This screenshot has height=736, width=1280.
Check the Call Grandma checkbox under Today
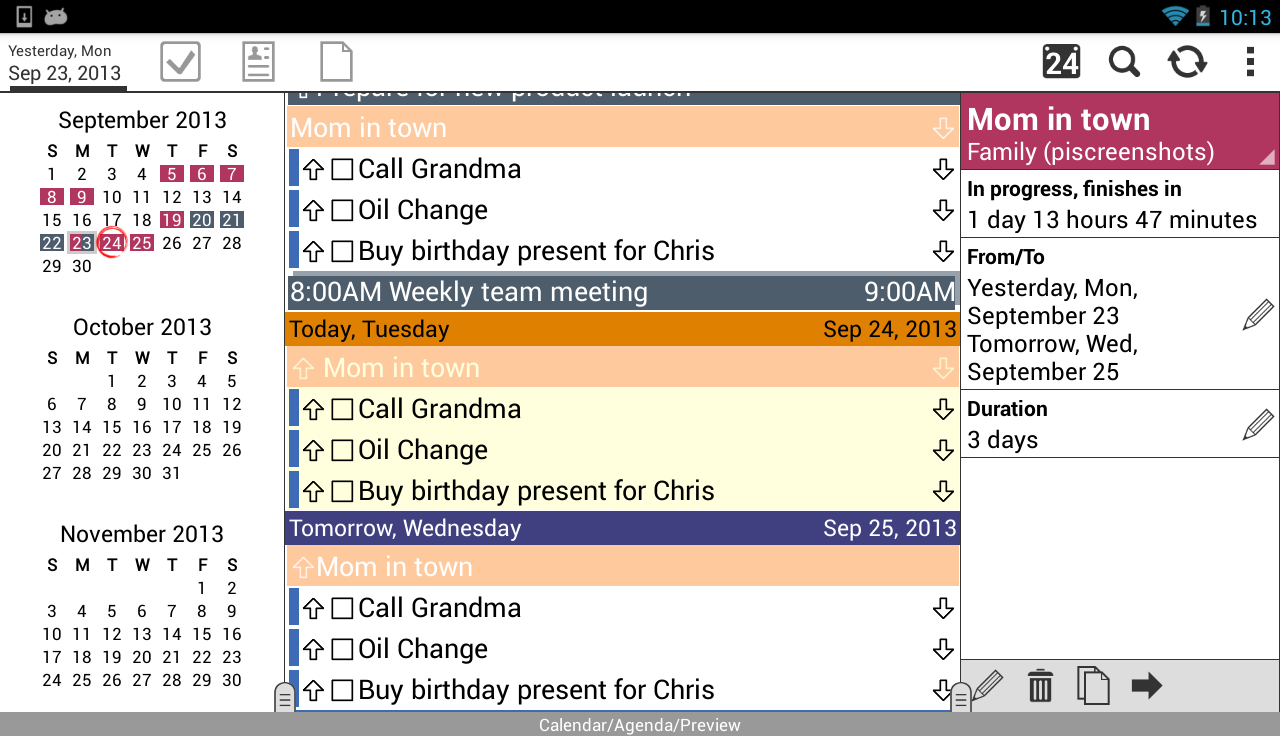point(342,409)
